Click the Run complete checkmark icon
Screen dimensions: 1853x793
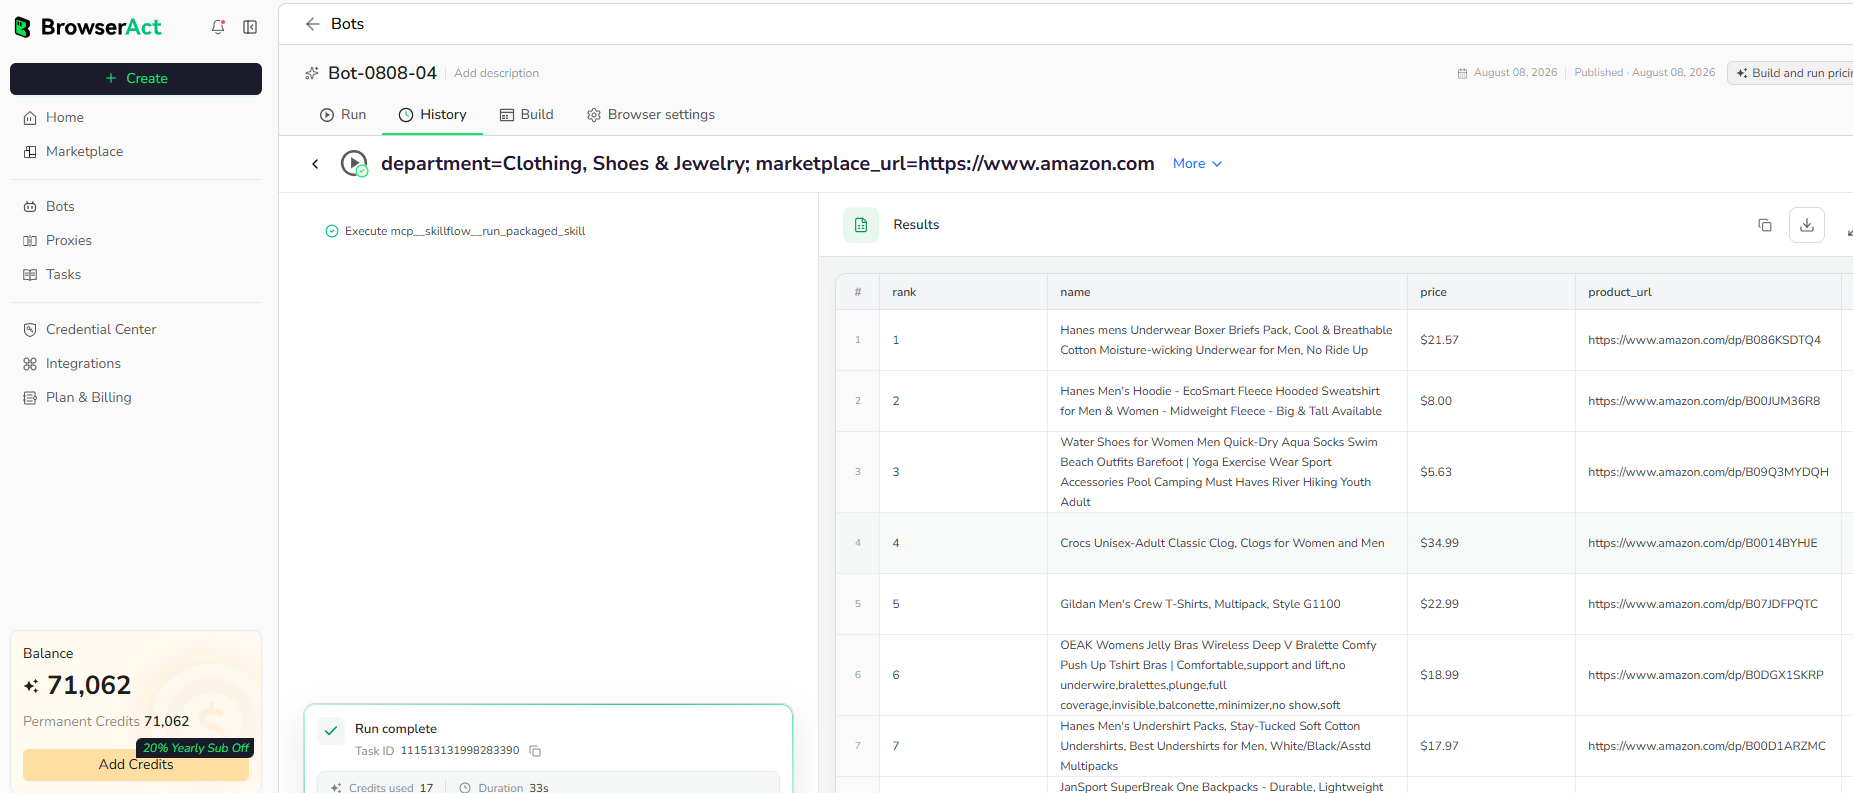331,731
